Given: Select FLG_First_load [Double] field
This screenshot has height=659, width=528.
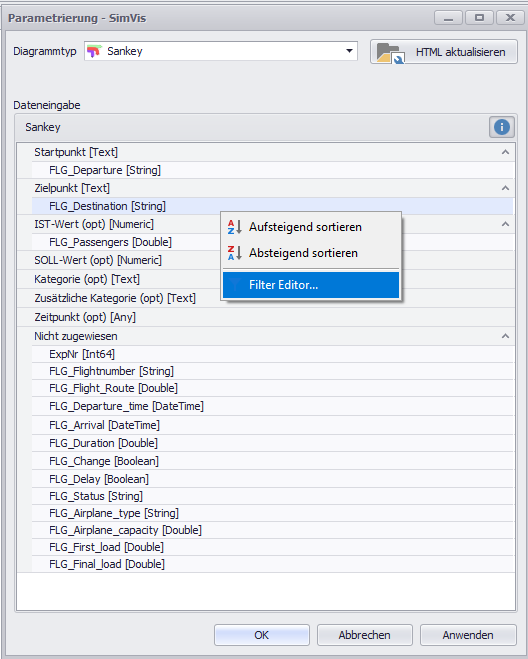Looking at the screenshot, I should [273, 547].
